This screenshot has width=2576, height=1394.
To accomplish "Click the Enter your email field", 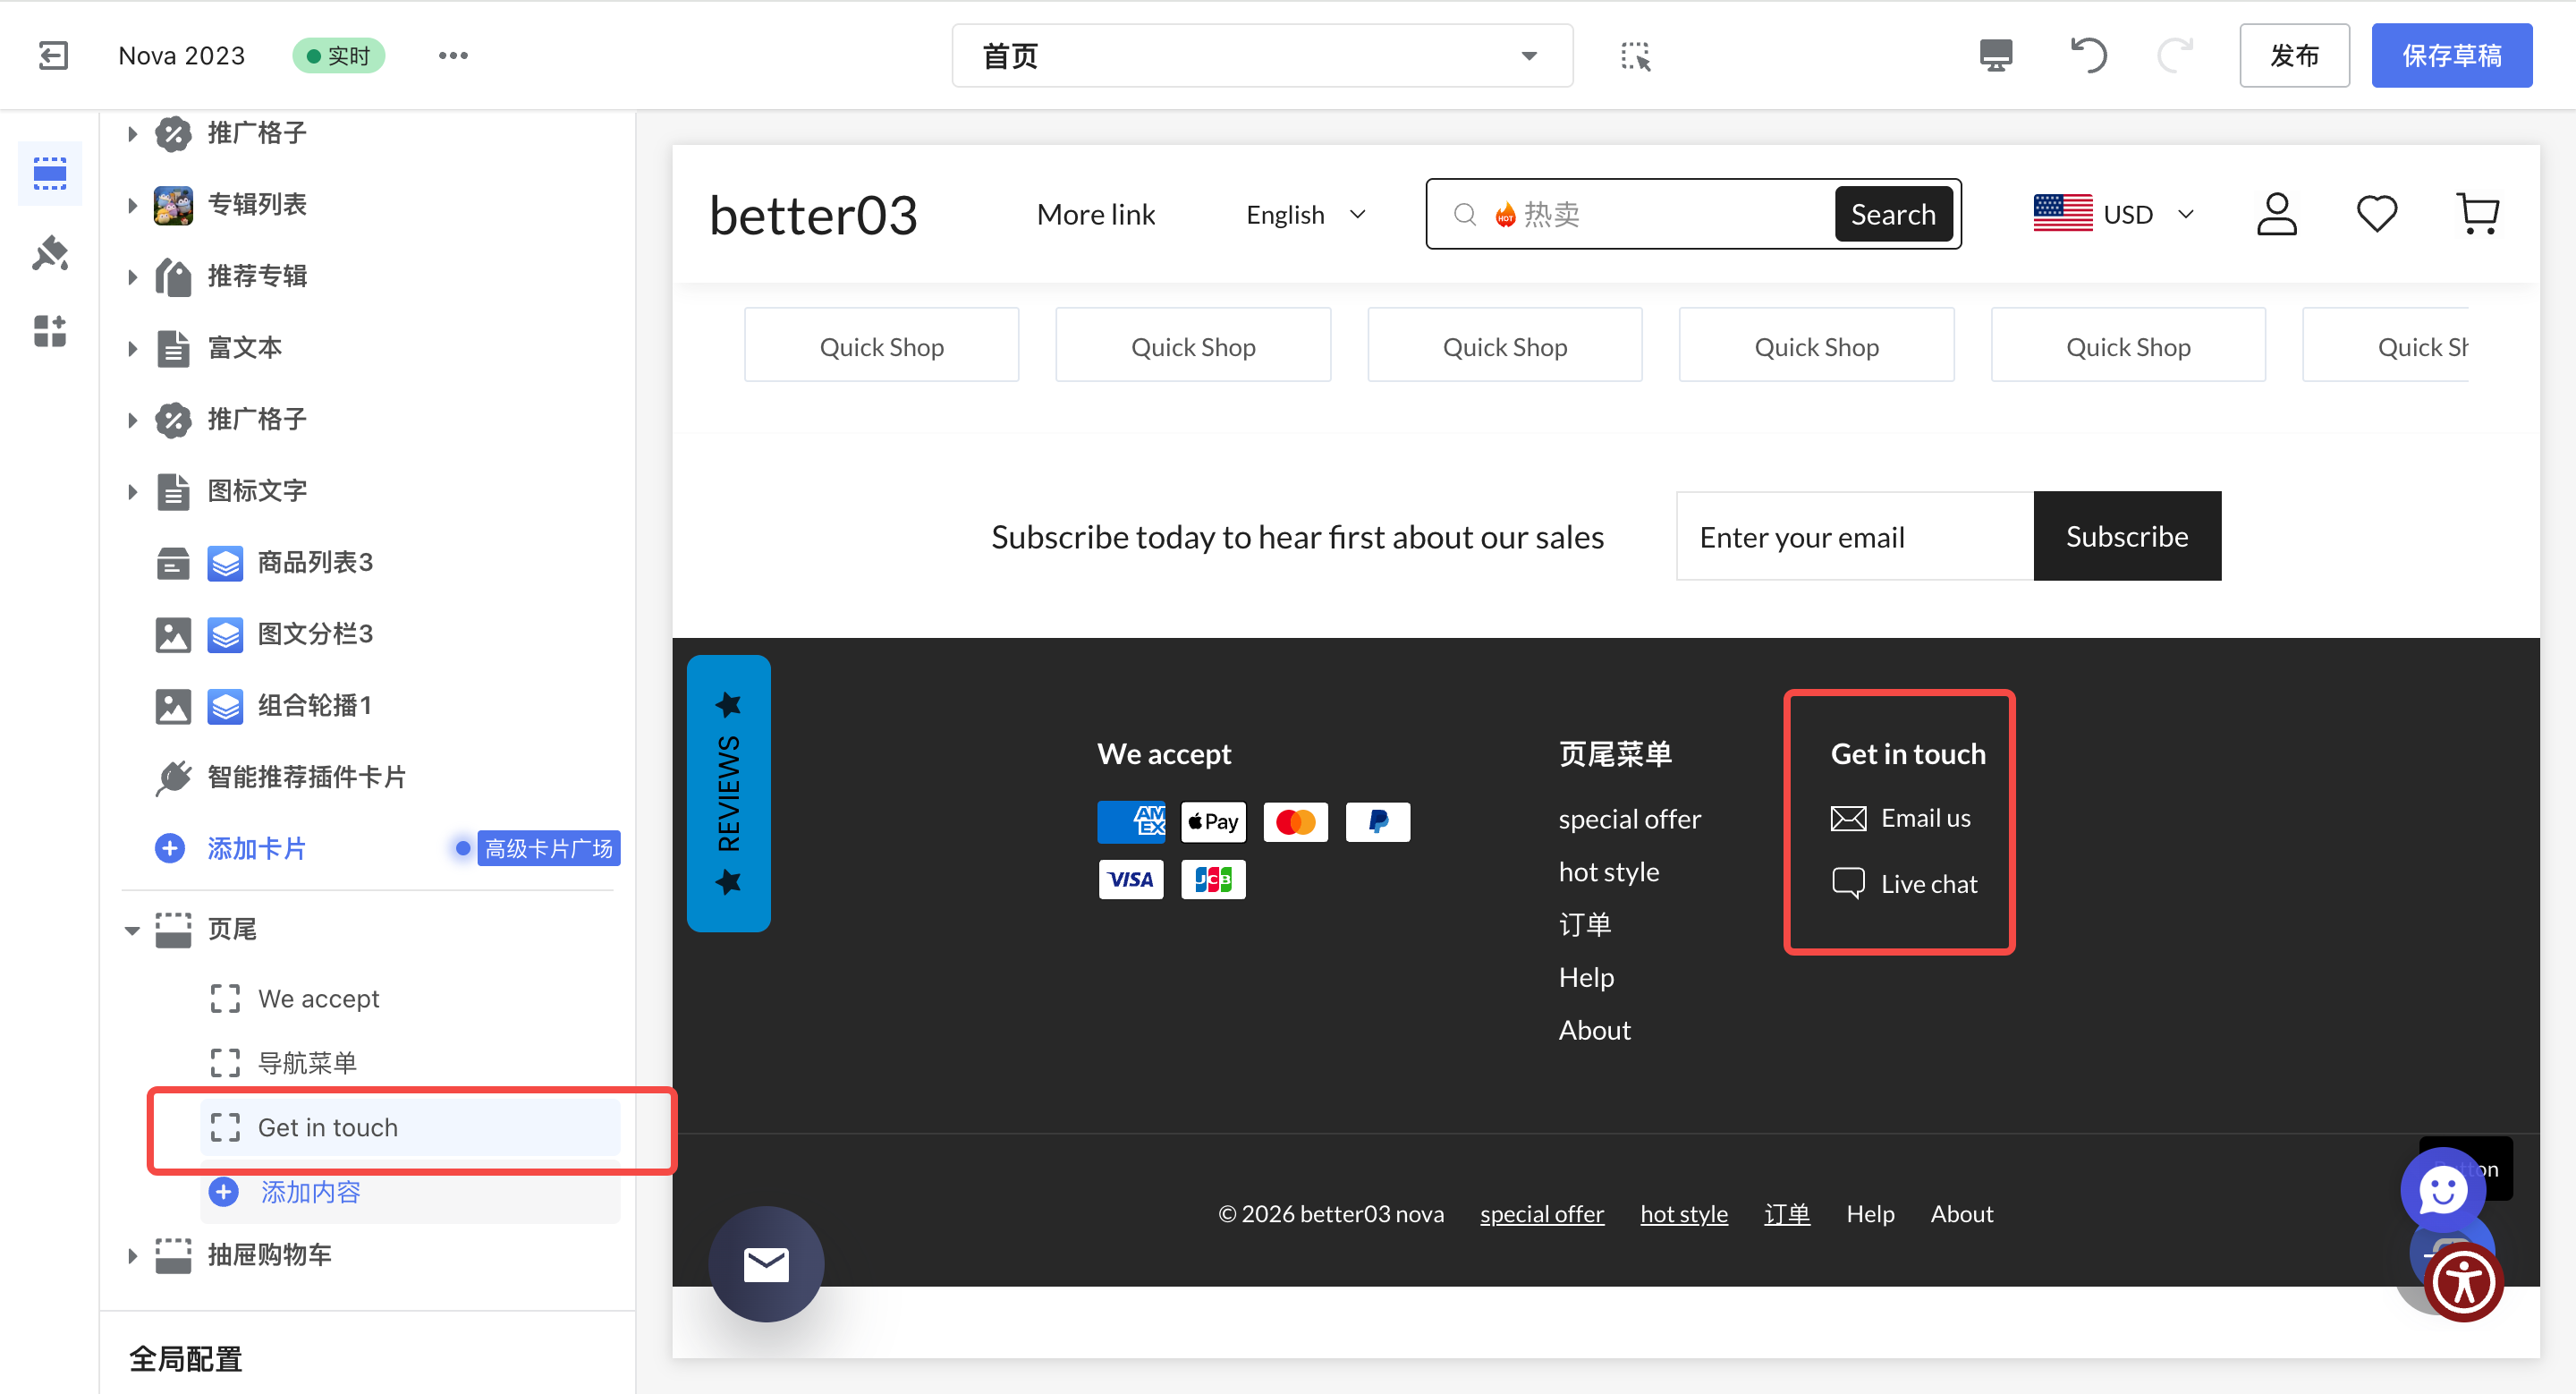I will click(x=1853, y=537).
